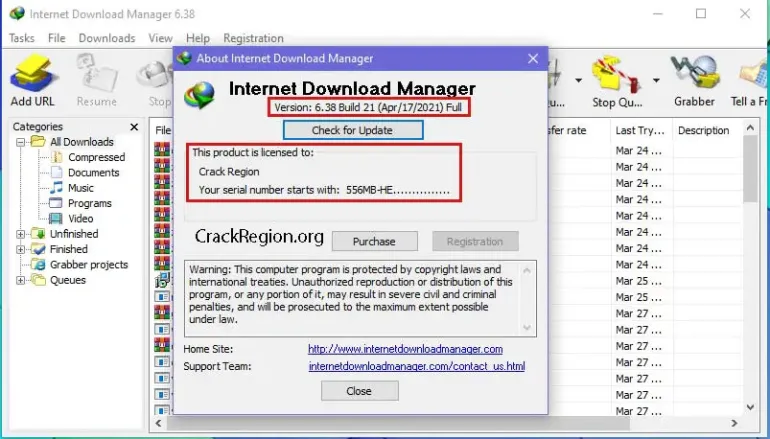The image size is (770, 439).
Task: Open the Grabber tool
Action: coord(694,80)
